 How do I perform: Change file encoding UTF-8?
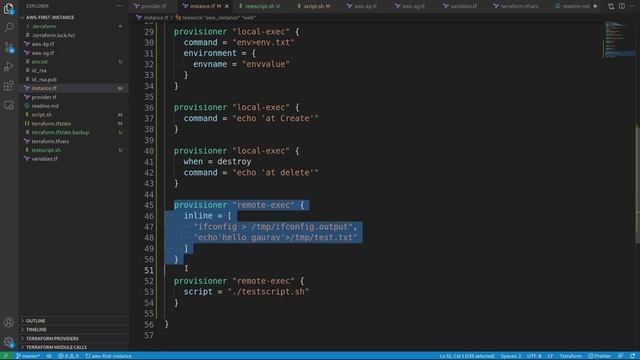point(534,356)
